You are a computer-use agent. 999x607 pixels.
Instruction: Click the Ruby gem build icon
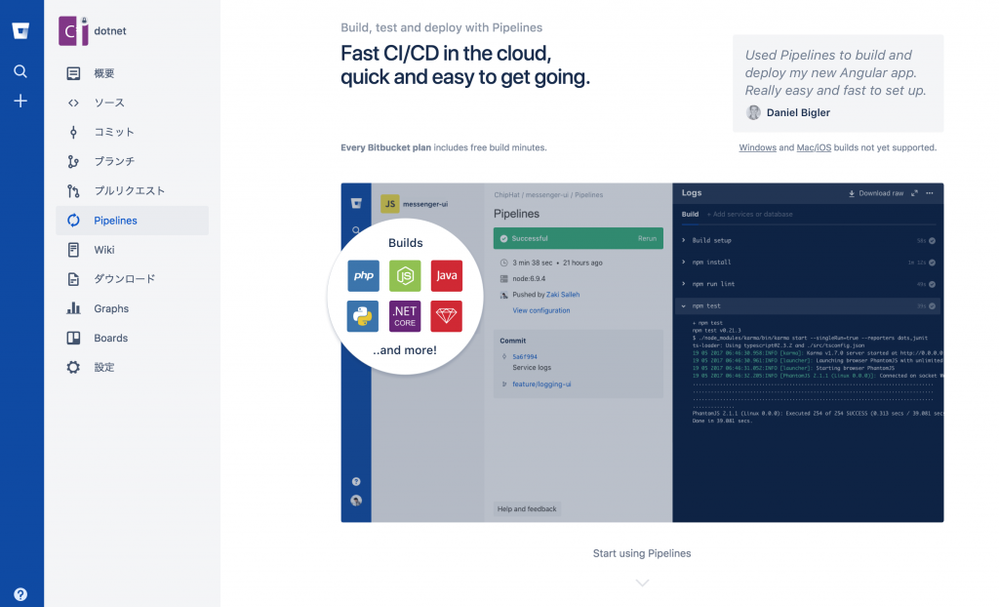[447, 317]
